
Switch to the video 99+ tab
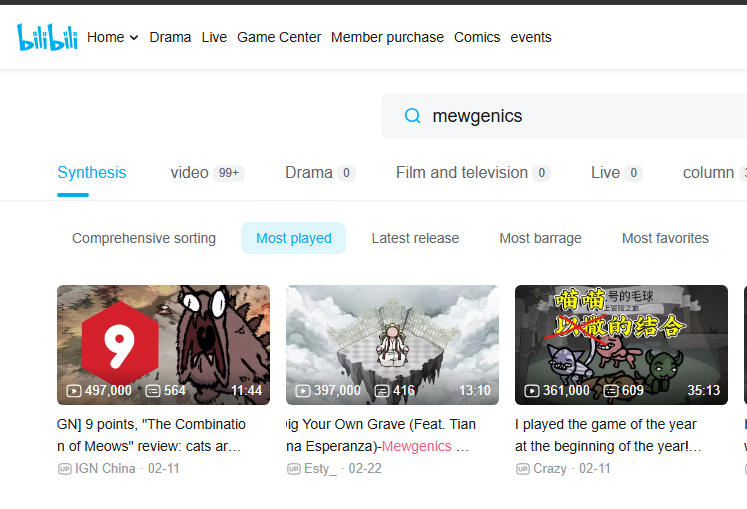(x=207, y=173)
